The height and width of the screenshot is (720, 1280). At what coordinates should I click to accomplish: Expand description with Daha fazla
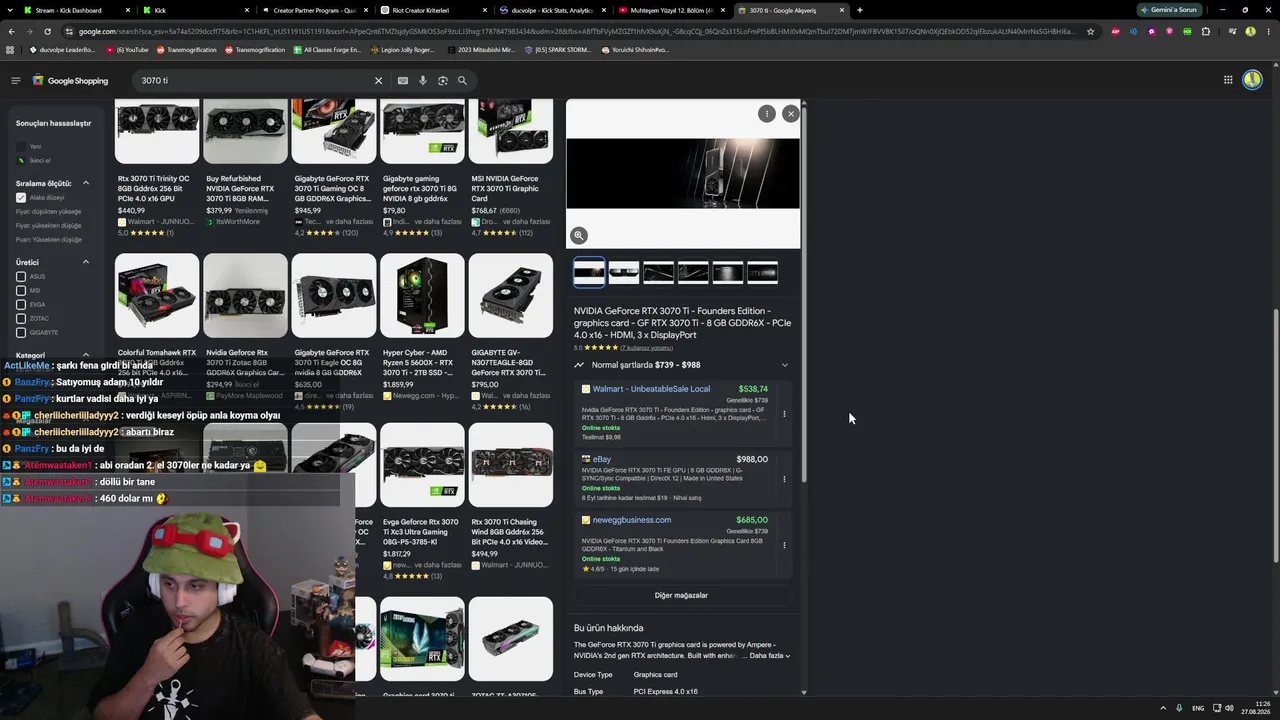point(770,656)
